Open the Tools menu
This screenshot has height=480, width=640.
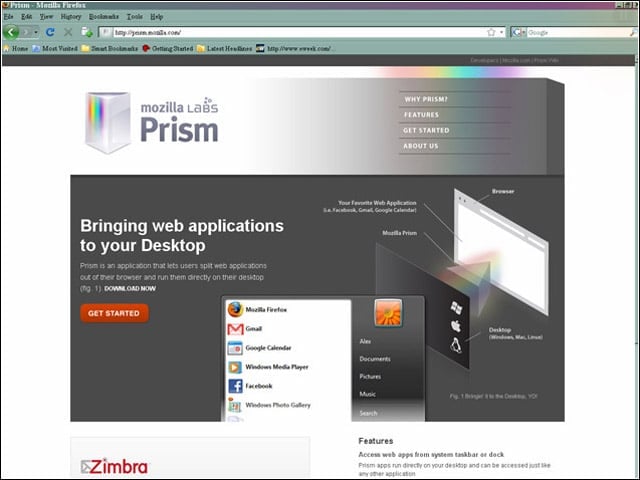click(135, 17)
